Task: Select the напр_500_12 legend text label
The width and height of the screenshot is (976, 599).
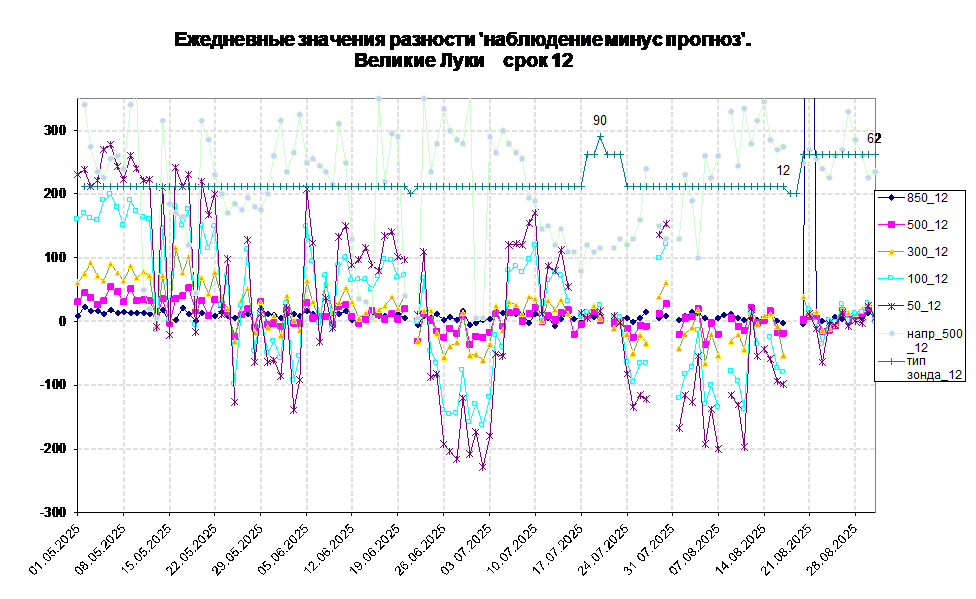Action: 934,340
